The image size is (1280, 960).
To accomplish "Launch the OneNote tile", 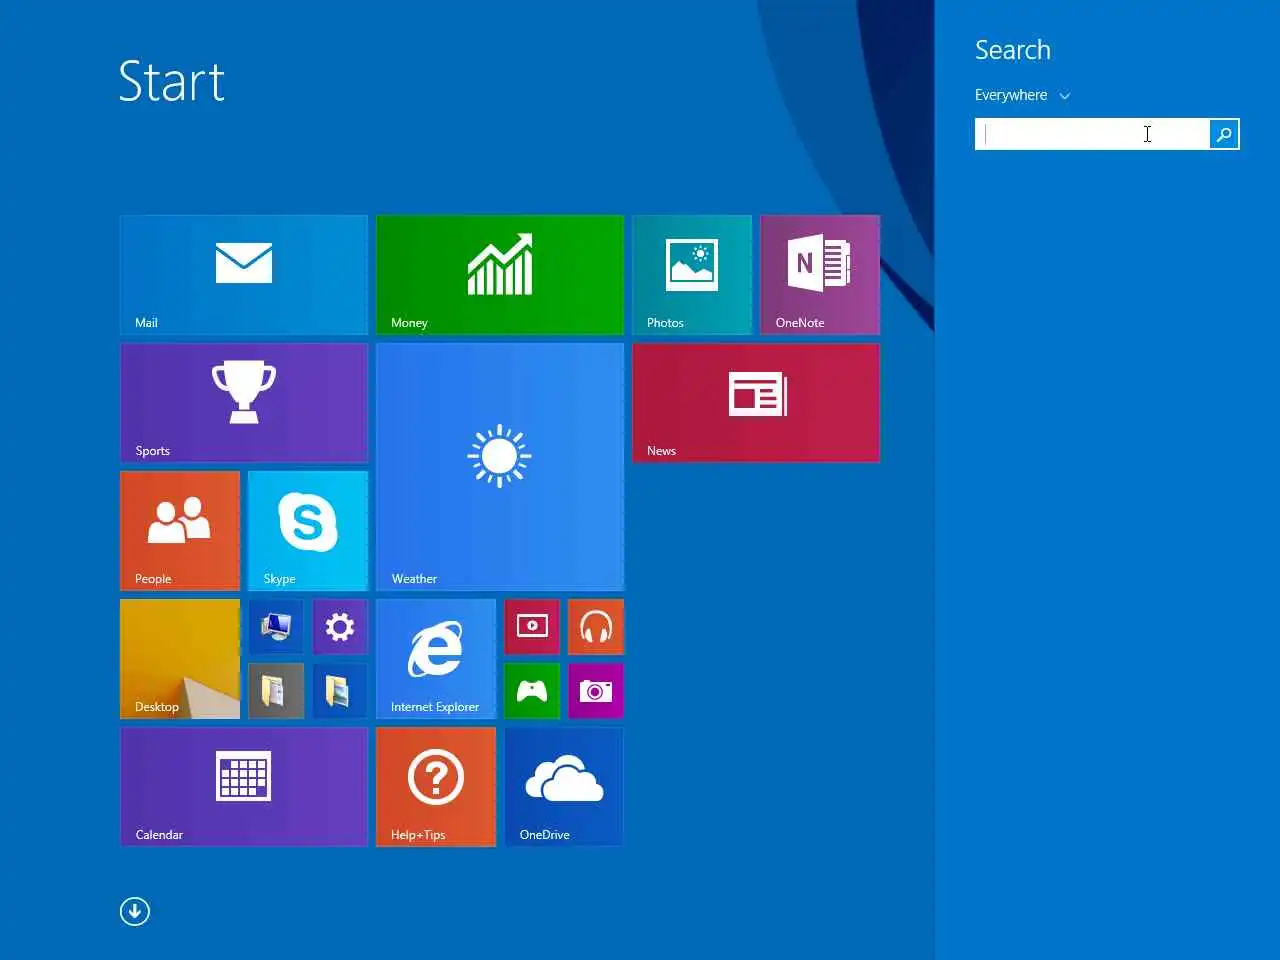I will pos(820,275).
